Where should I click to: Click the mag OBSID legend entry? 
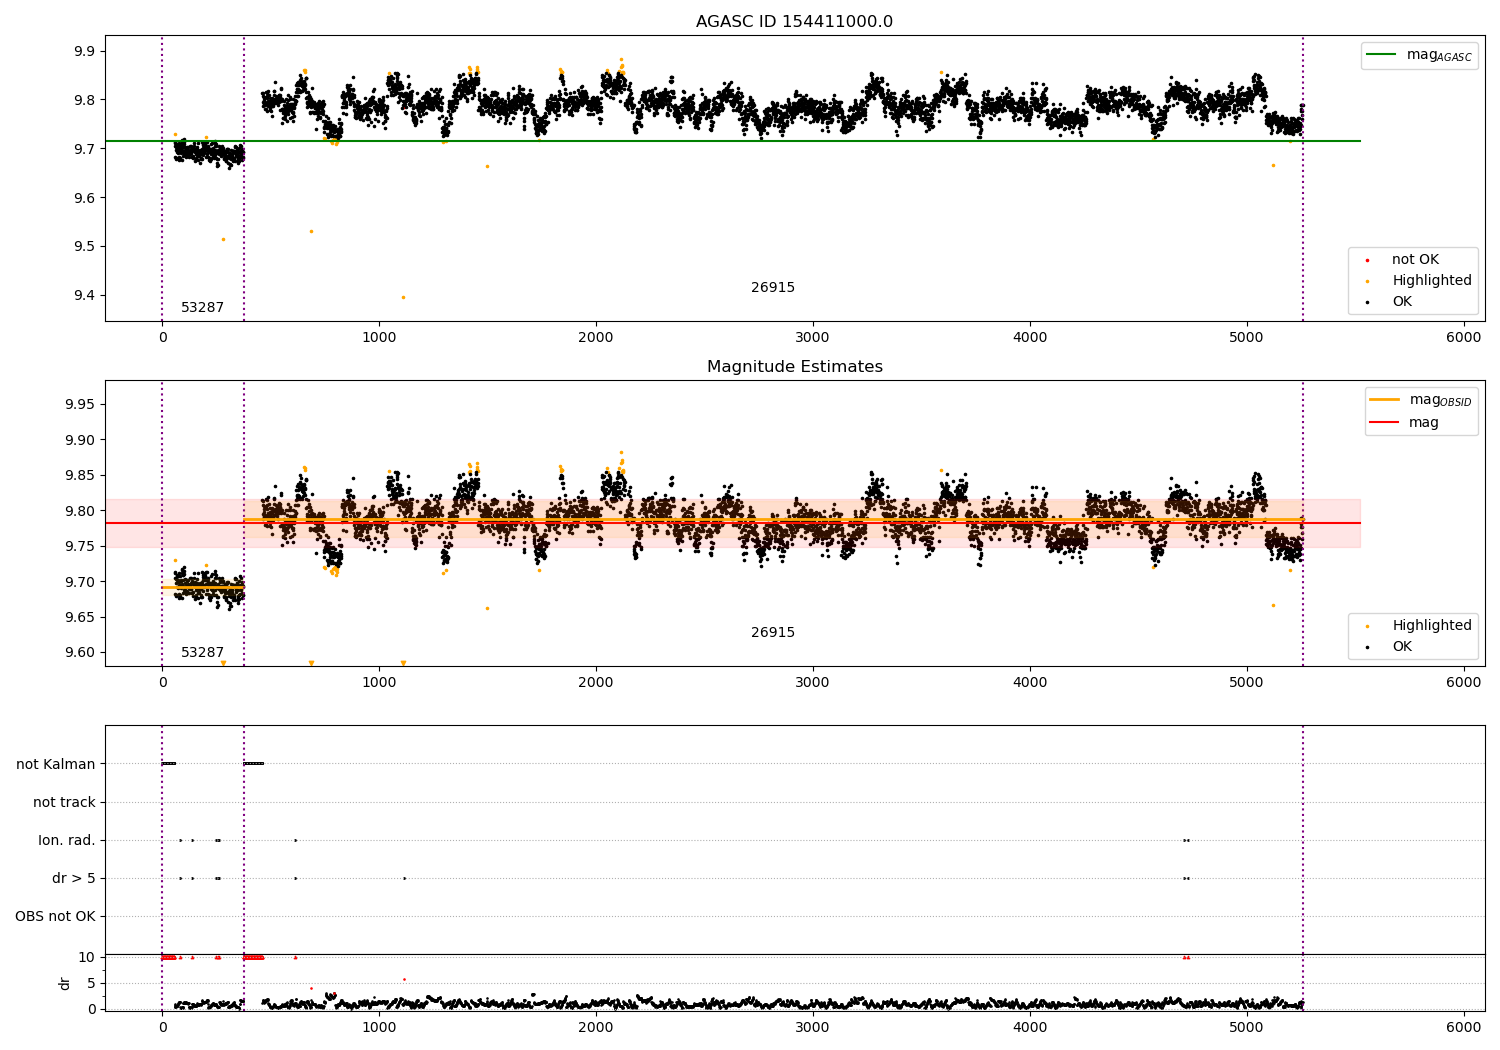point(1421,400)
